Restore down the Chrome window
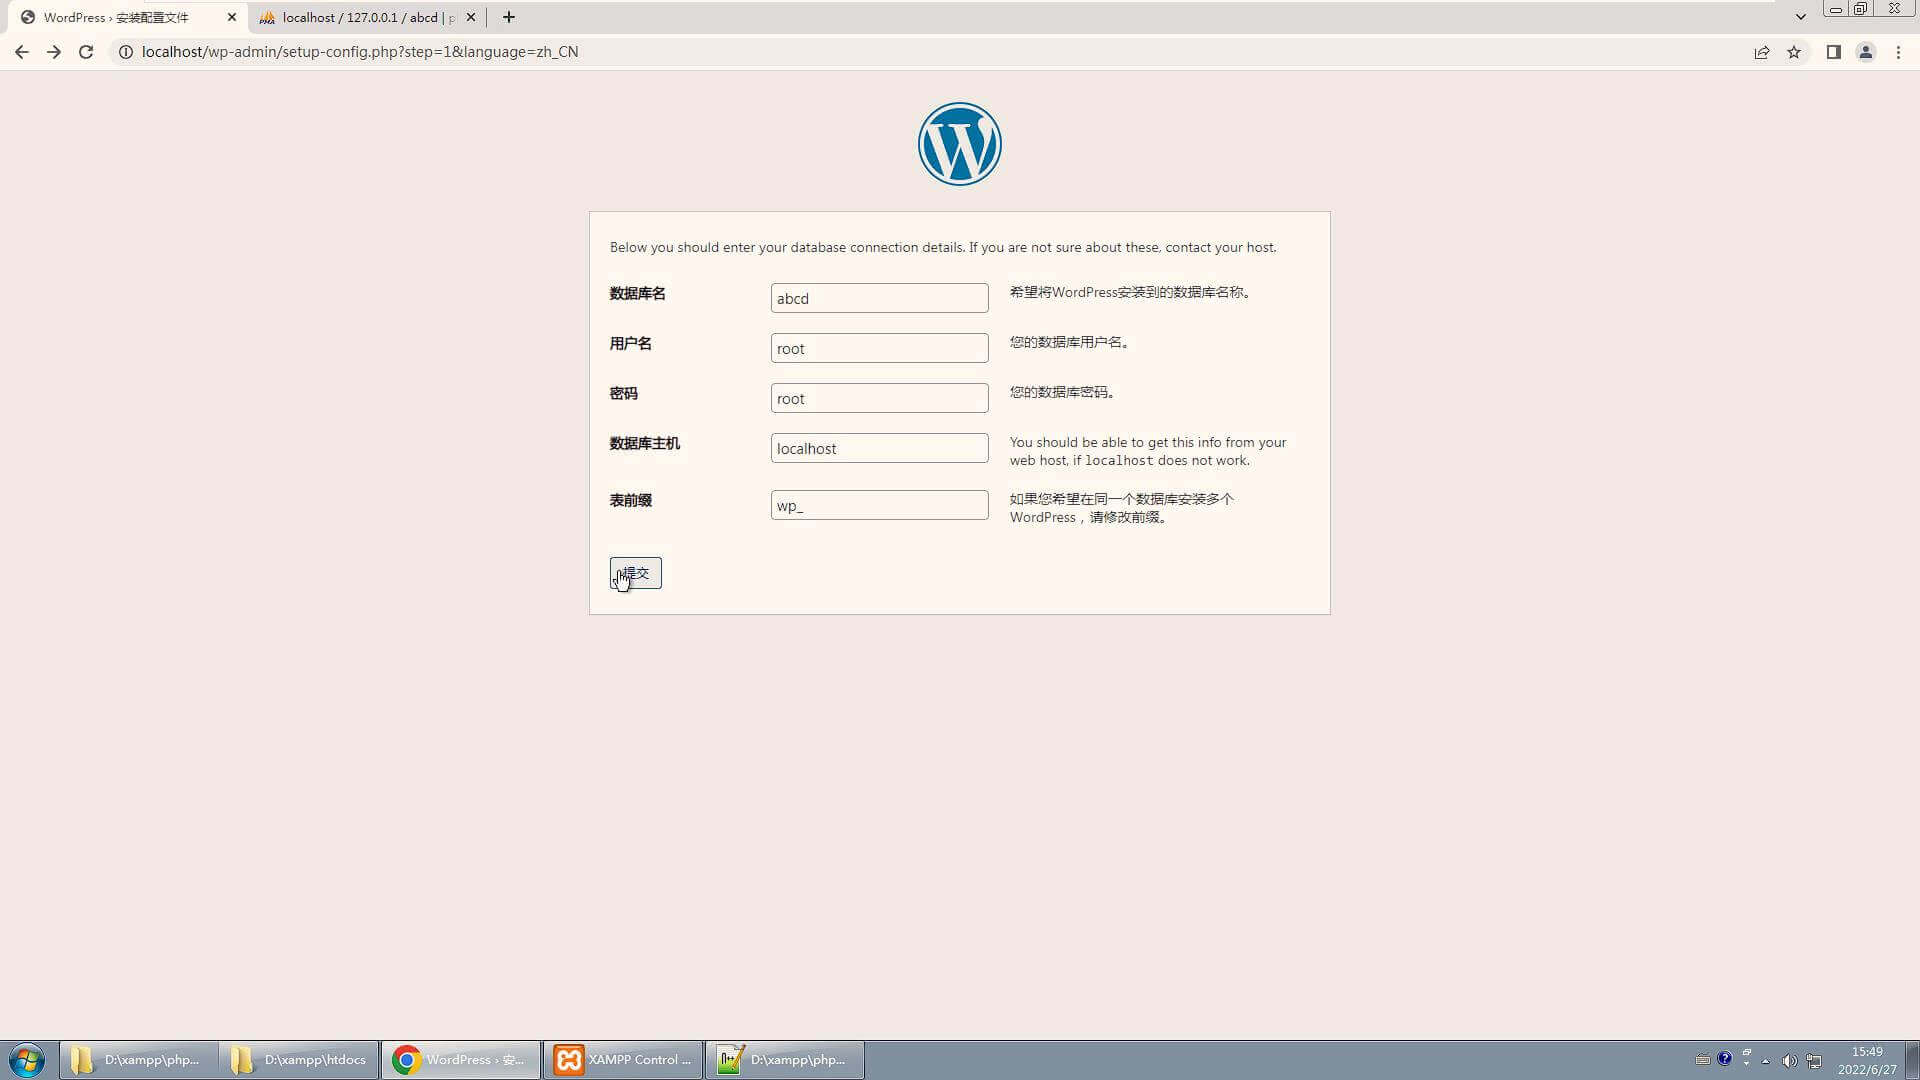1920x1080 pixels. click(1860, 9)
